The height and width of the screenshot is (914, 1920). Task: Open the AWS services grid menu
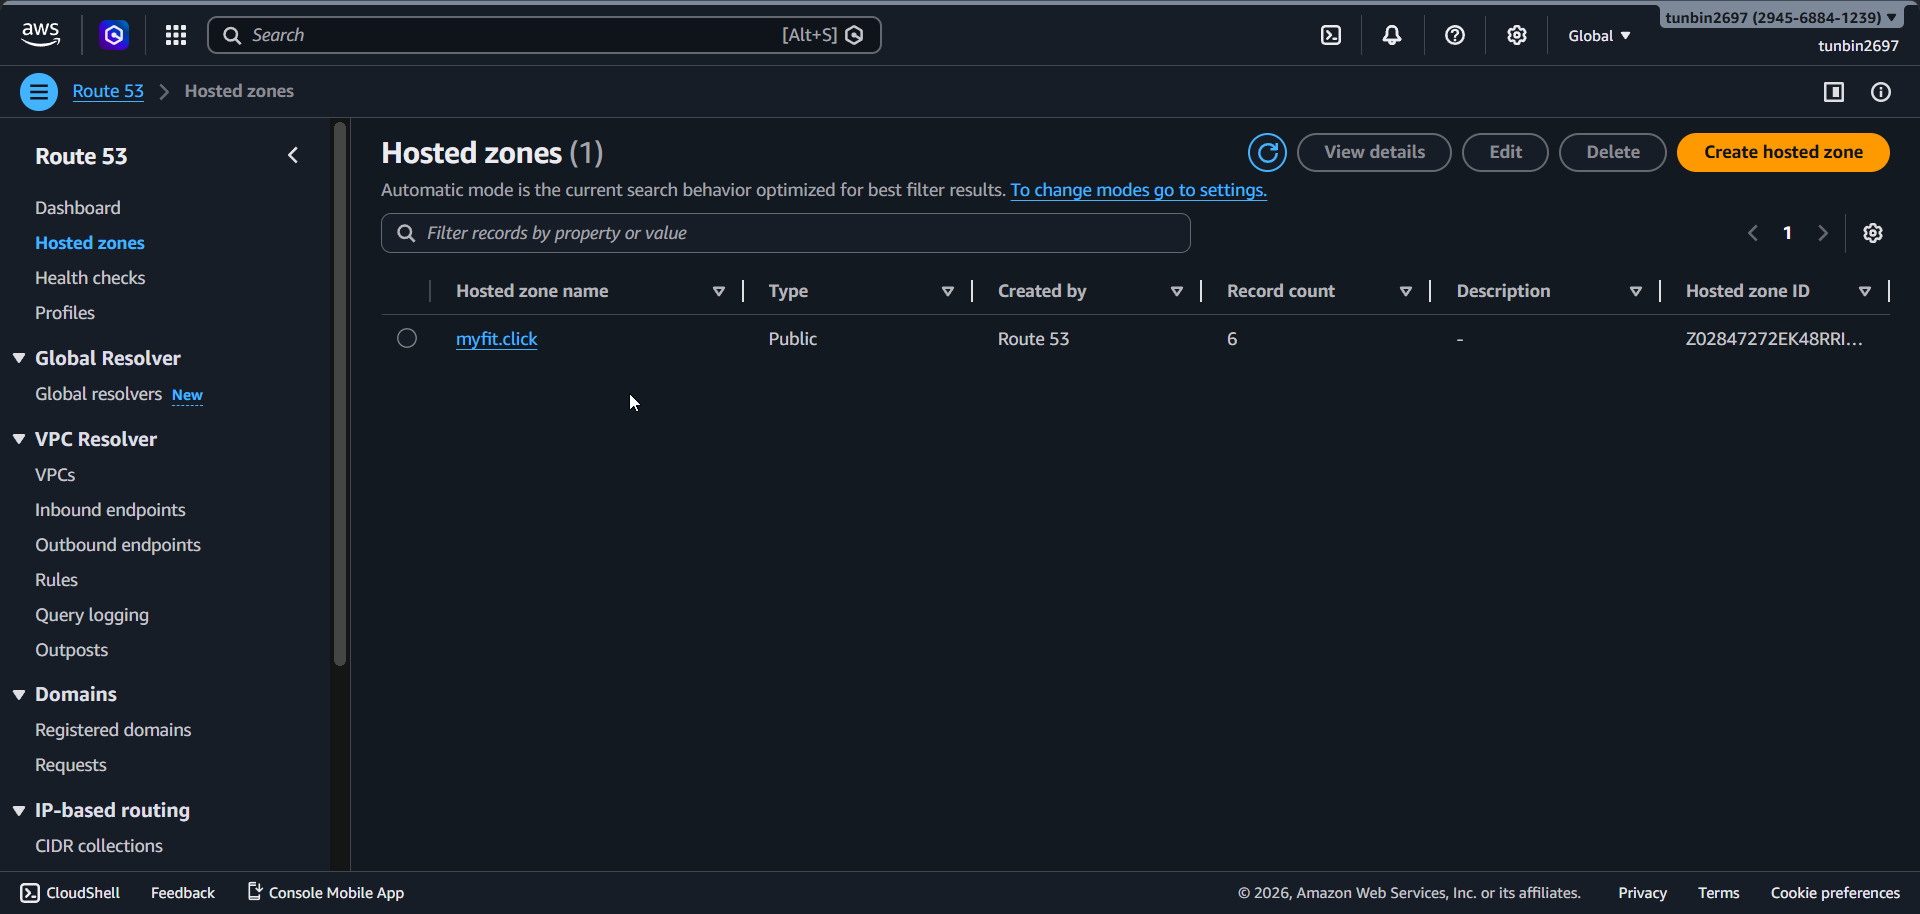pyautogui.click(x=176, y=35)
